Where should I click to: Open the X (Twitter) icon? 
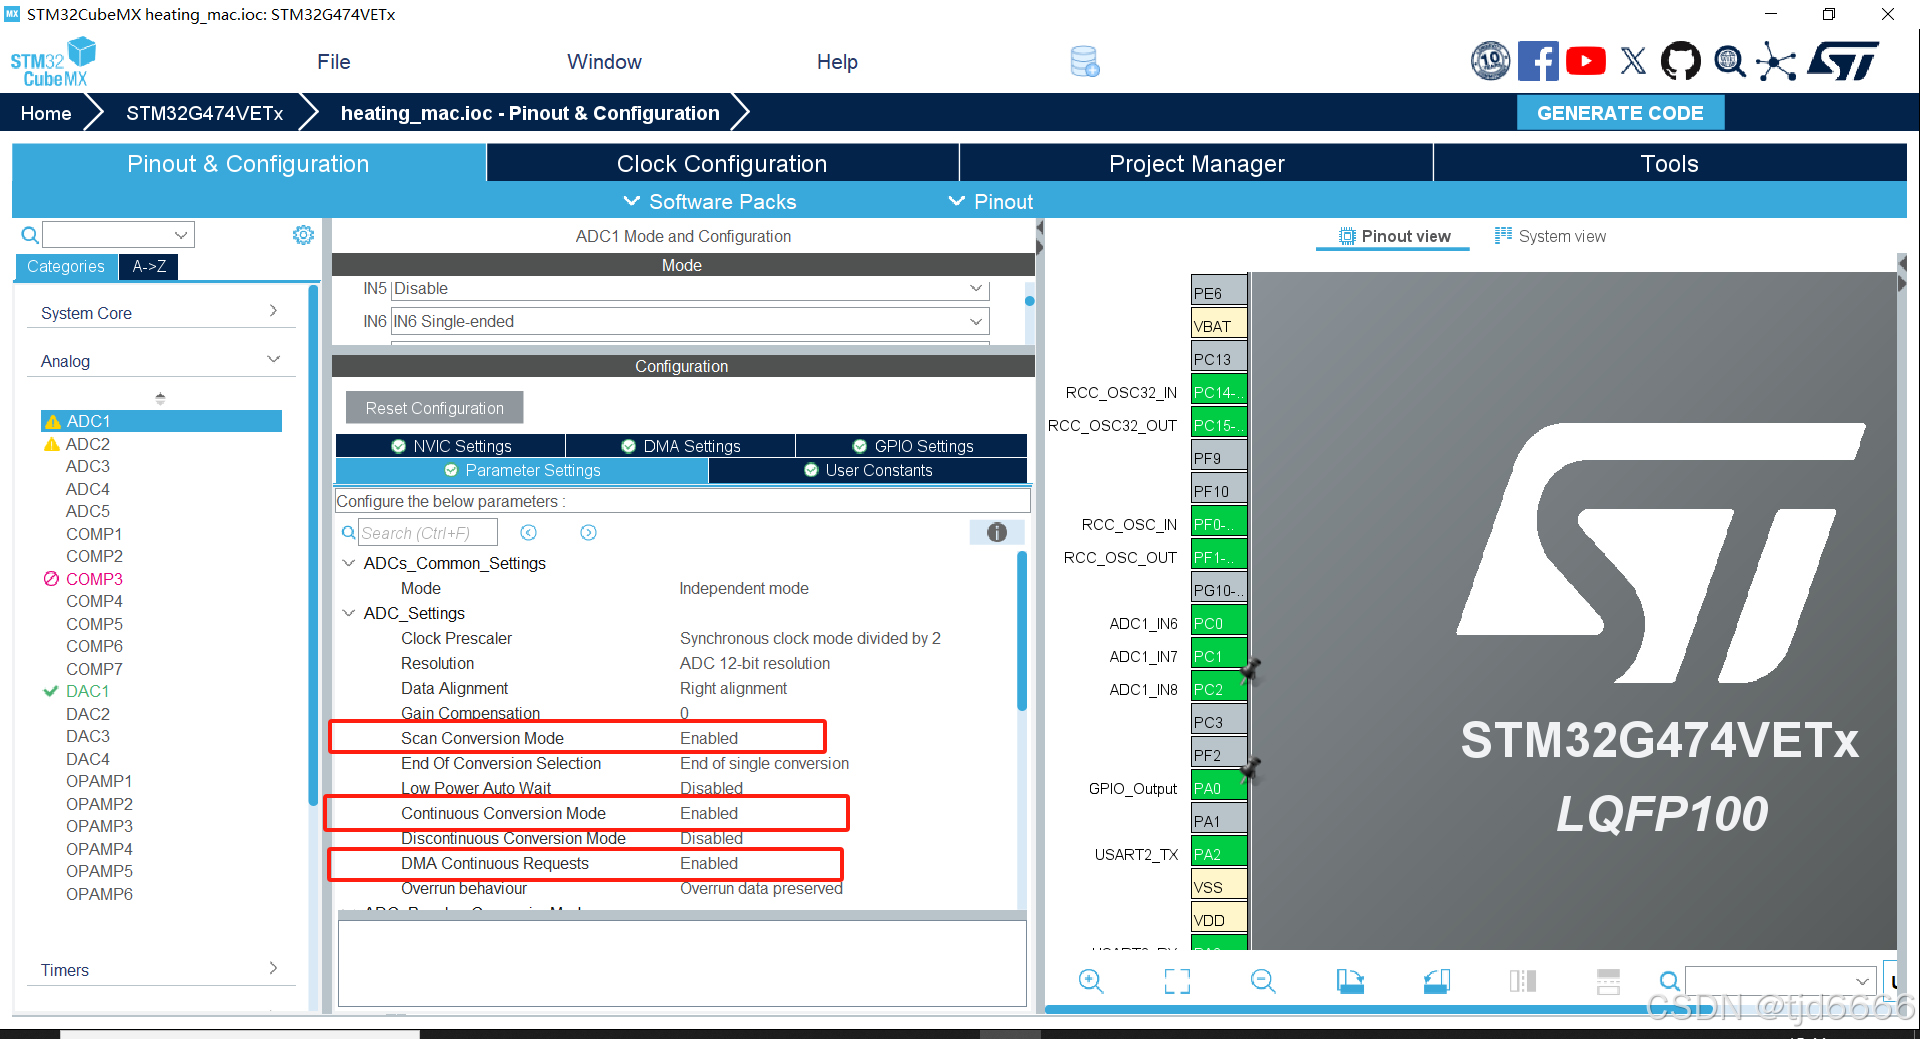pyautogui.click(x=1633, y=61)
